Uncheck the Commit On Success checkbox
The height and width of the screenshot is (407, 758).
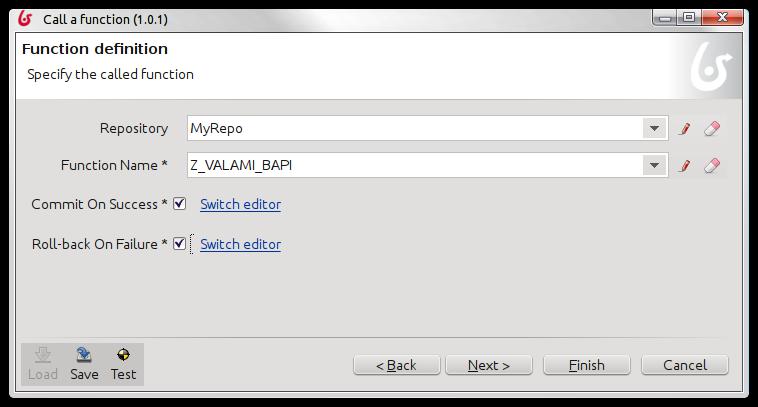[179, 204]
